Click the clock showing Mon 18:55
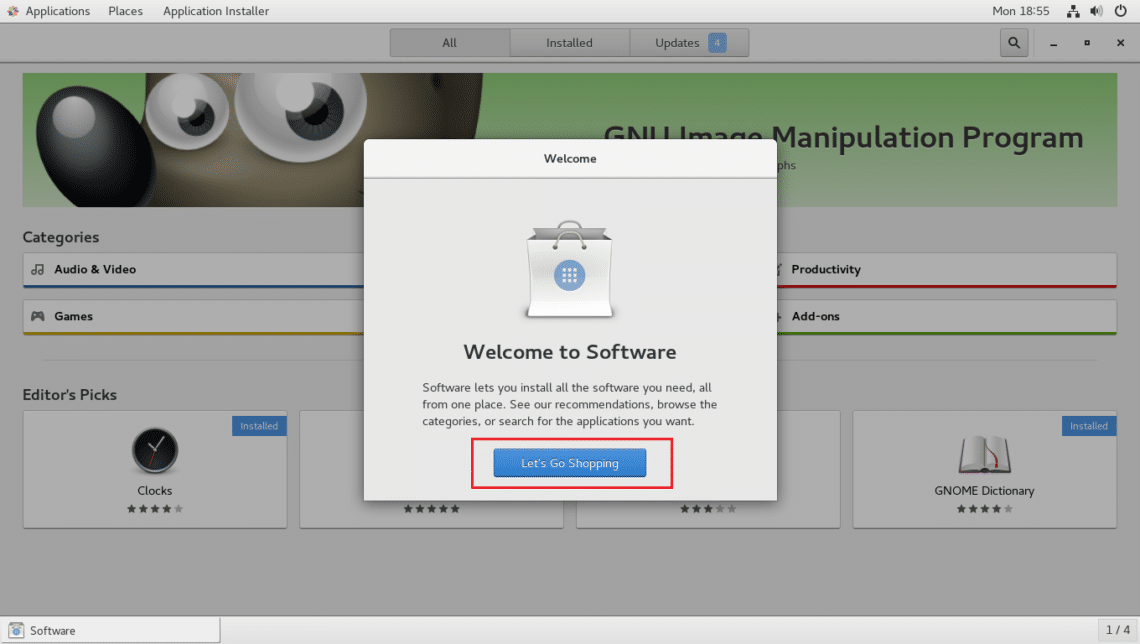Screen dimensions: 1140x644 [1021, 11]
